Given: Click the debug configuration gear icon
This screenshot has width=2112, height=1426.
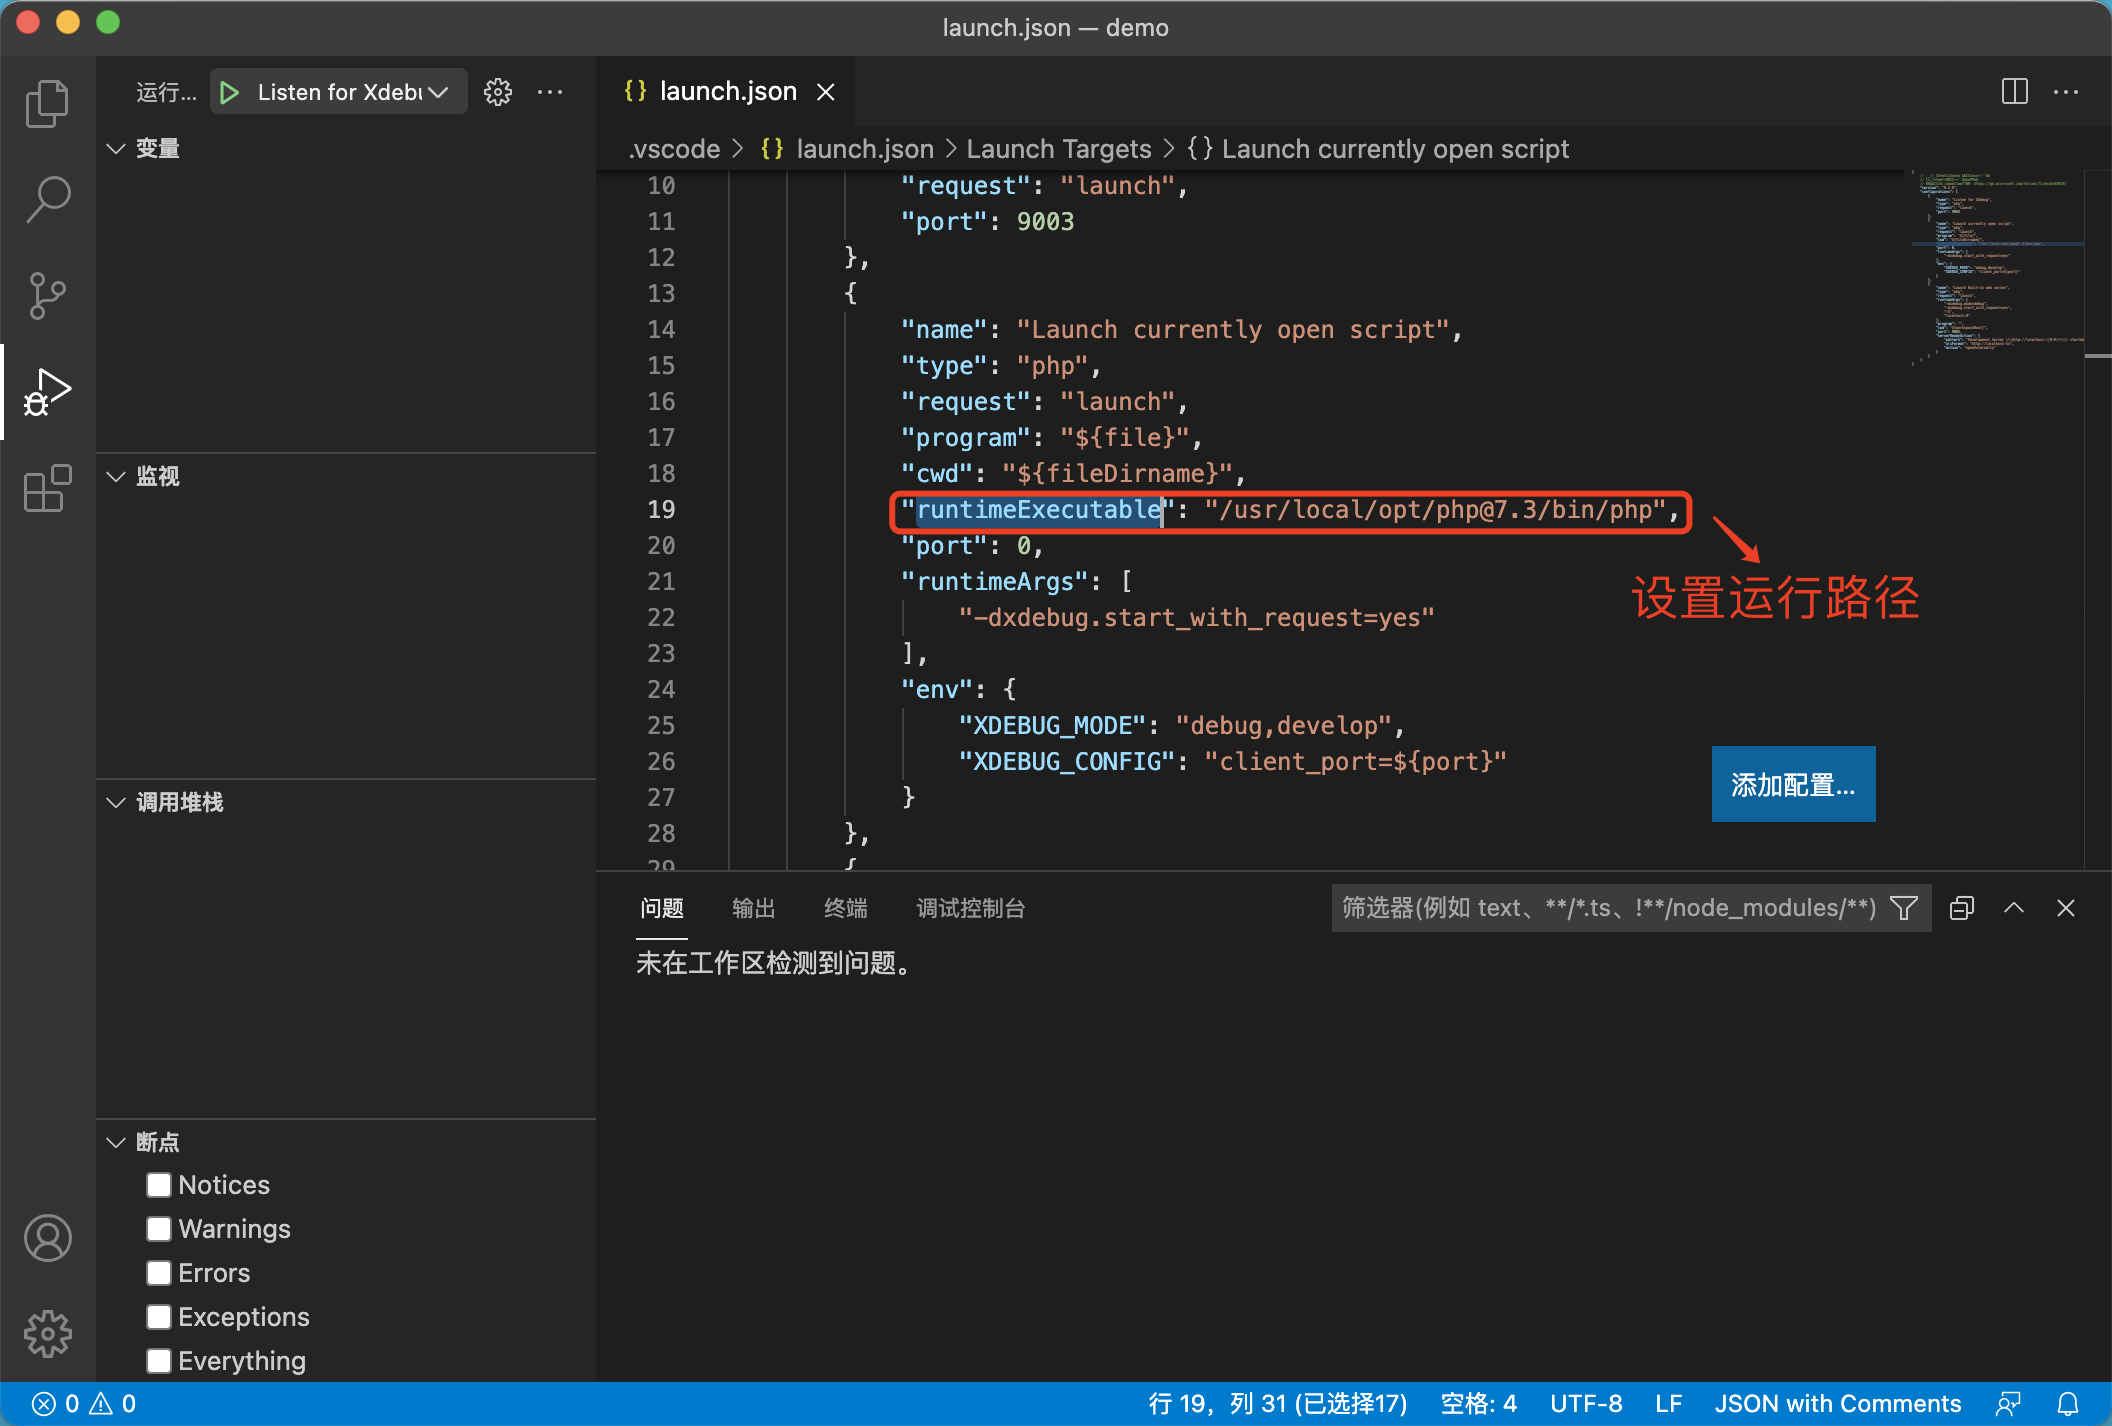Looking at the screenshot, I should coord(497,91).
